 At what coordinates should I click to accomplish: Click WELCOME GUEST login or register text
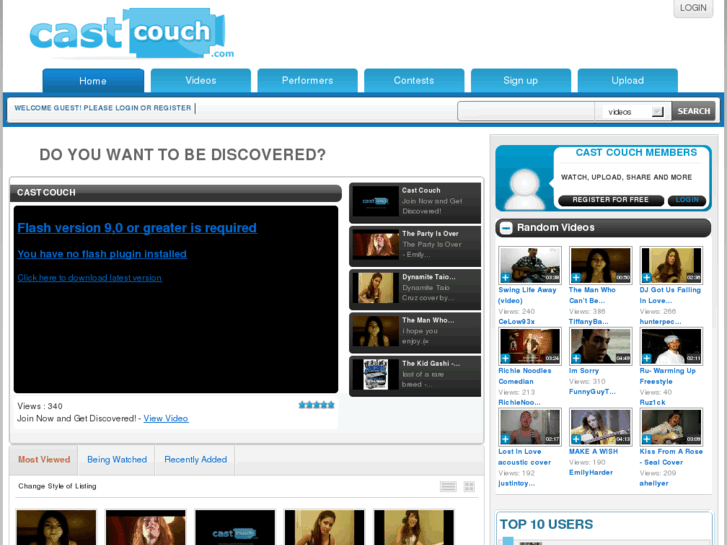103,108
